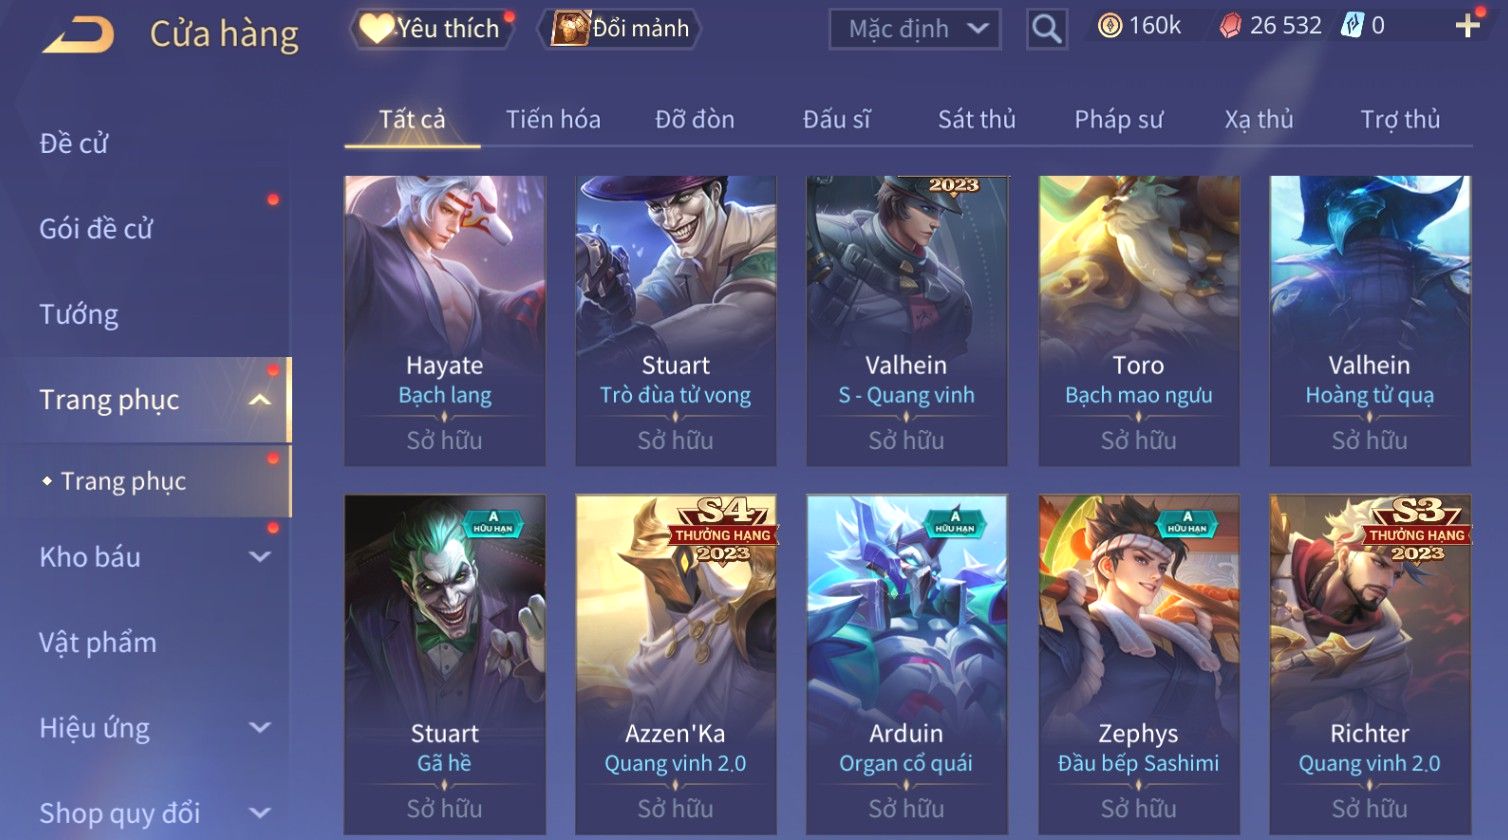
Task: Expand the Hiệu ứng sidebar section
Action: pos(260,728)
